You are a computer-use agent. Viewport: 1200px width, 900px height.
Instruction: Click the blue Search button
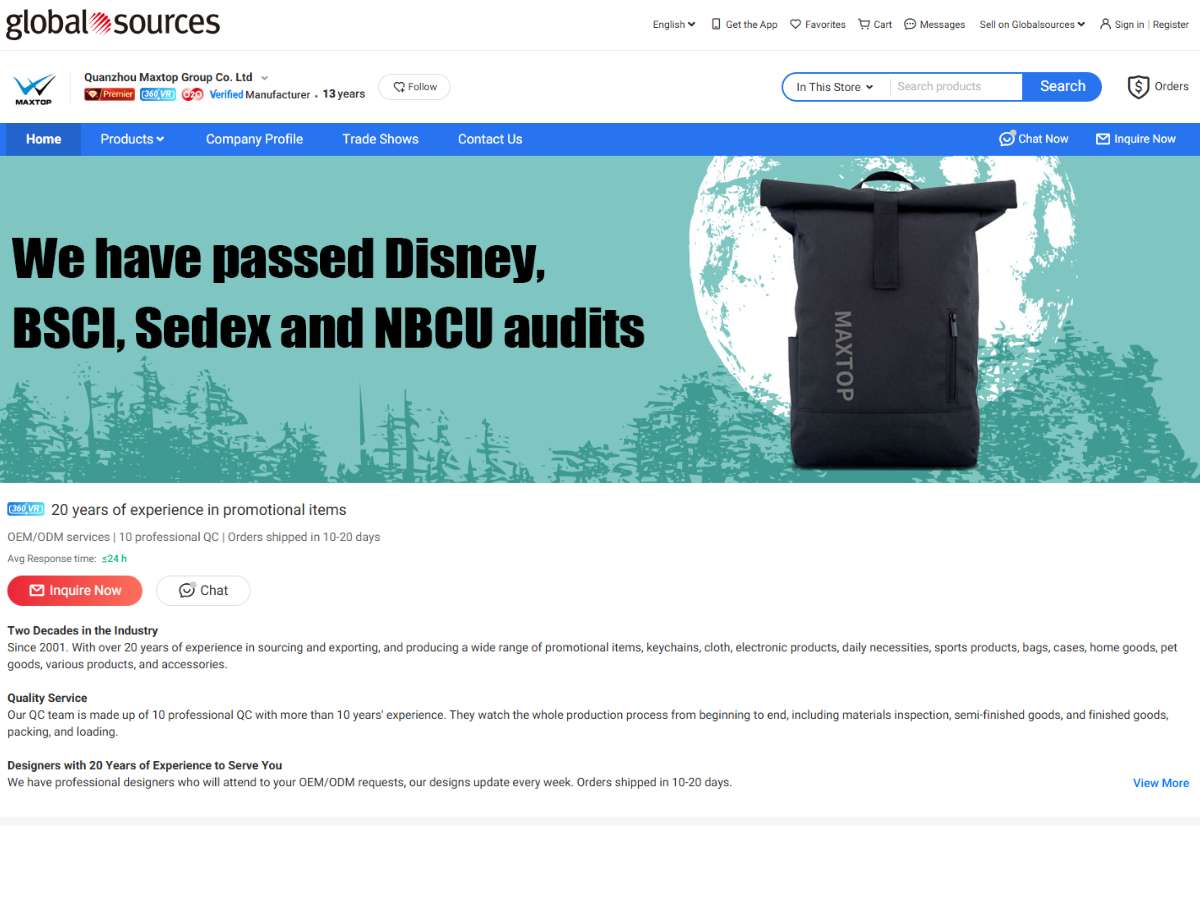[1062, 87]
